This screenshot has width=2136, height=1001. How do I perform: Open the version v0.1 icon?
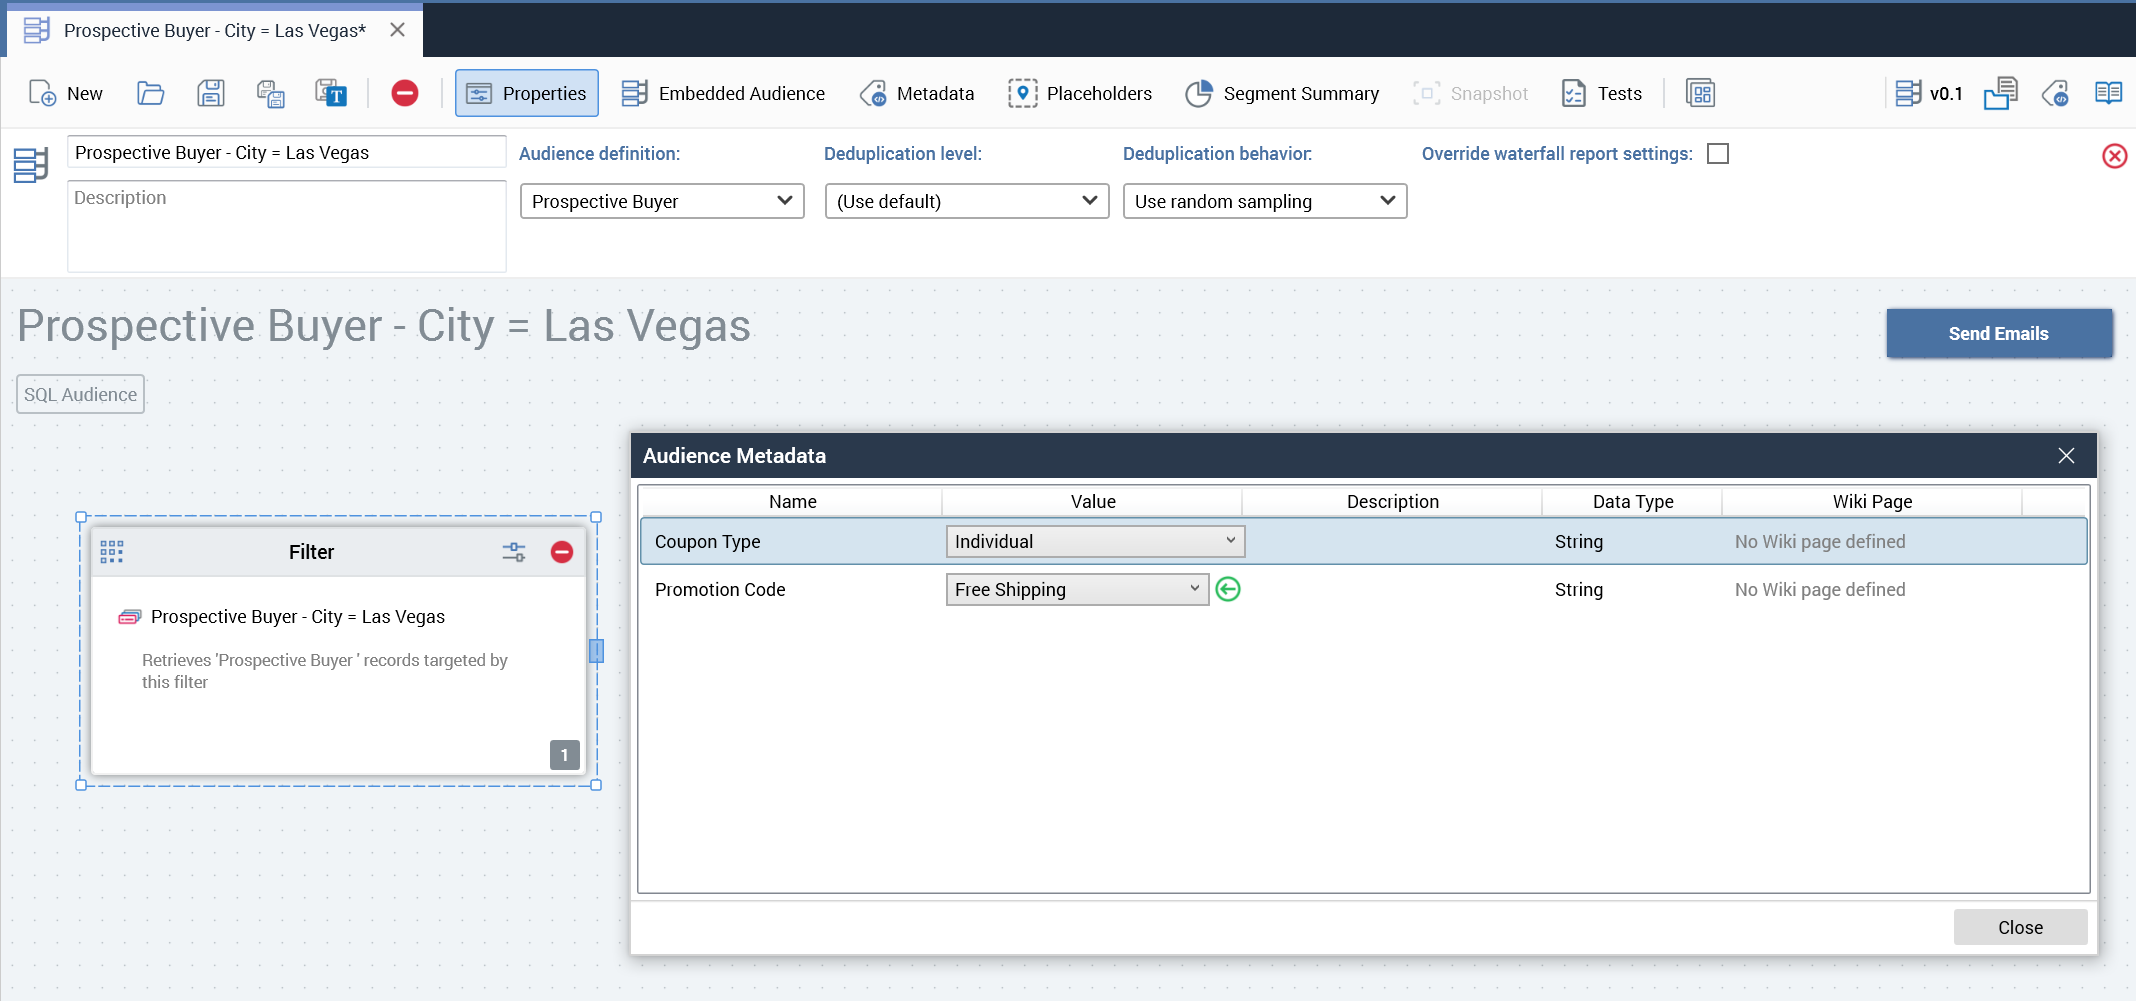click(1928, 93)
